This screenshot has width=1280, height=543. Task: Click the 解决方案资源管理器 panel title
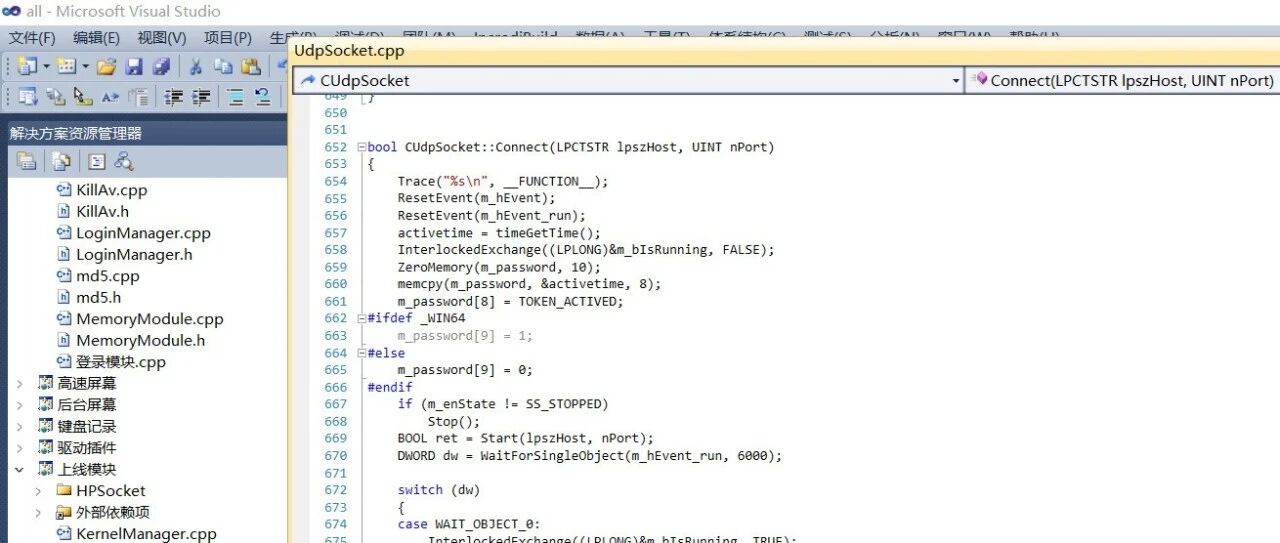[76, 133]
